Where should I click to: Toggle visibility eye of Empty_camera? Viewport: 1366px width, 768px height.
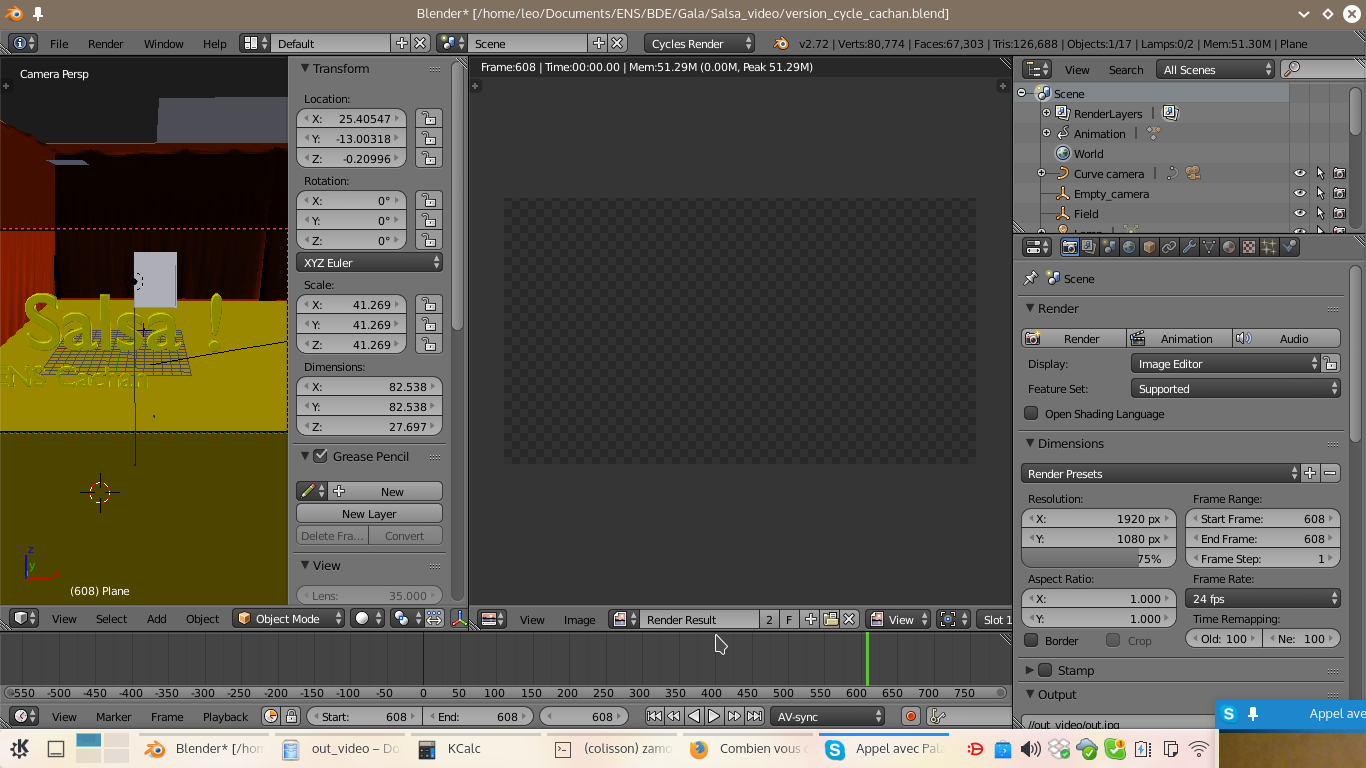pyautogui.click(x=1299, y=193)
